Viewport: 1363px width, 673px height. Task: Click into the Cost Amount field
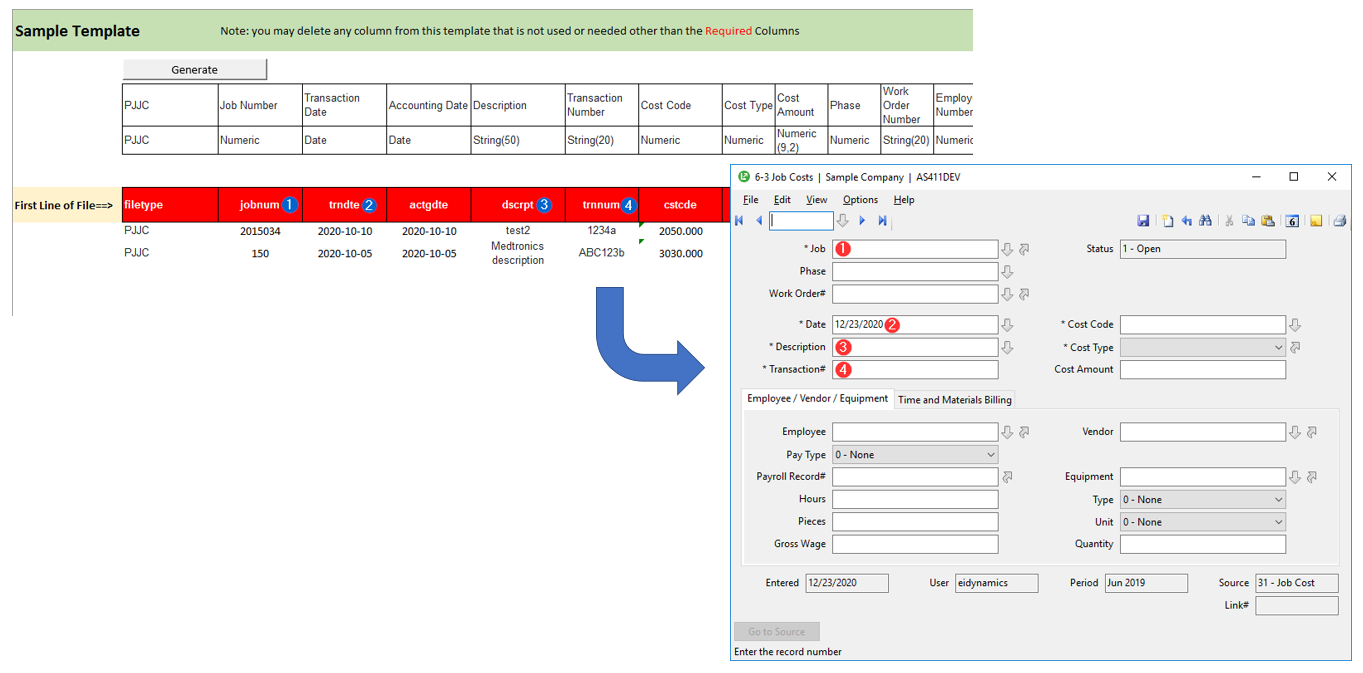(1202, 370)
